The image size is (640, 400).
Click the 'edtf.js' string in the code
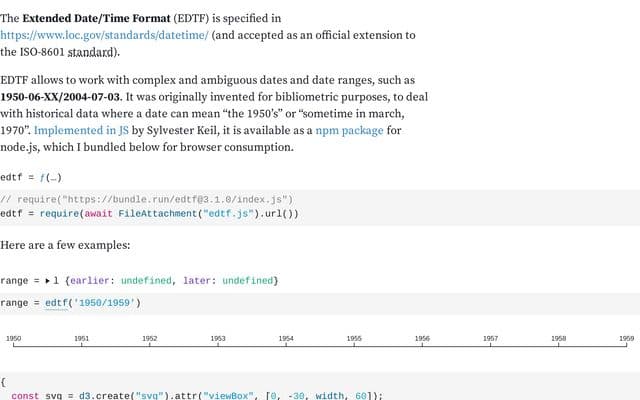228,214
